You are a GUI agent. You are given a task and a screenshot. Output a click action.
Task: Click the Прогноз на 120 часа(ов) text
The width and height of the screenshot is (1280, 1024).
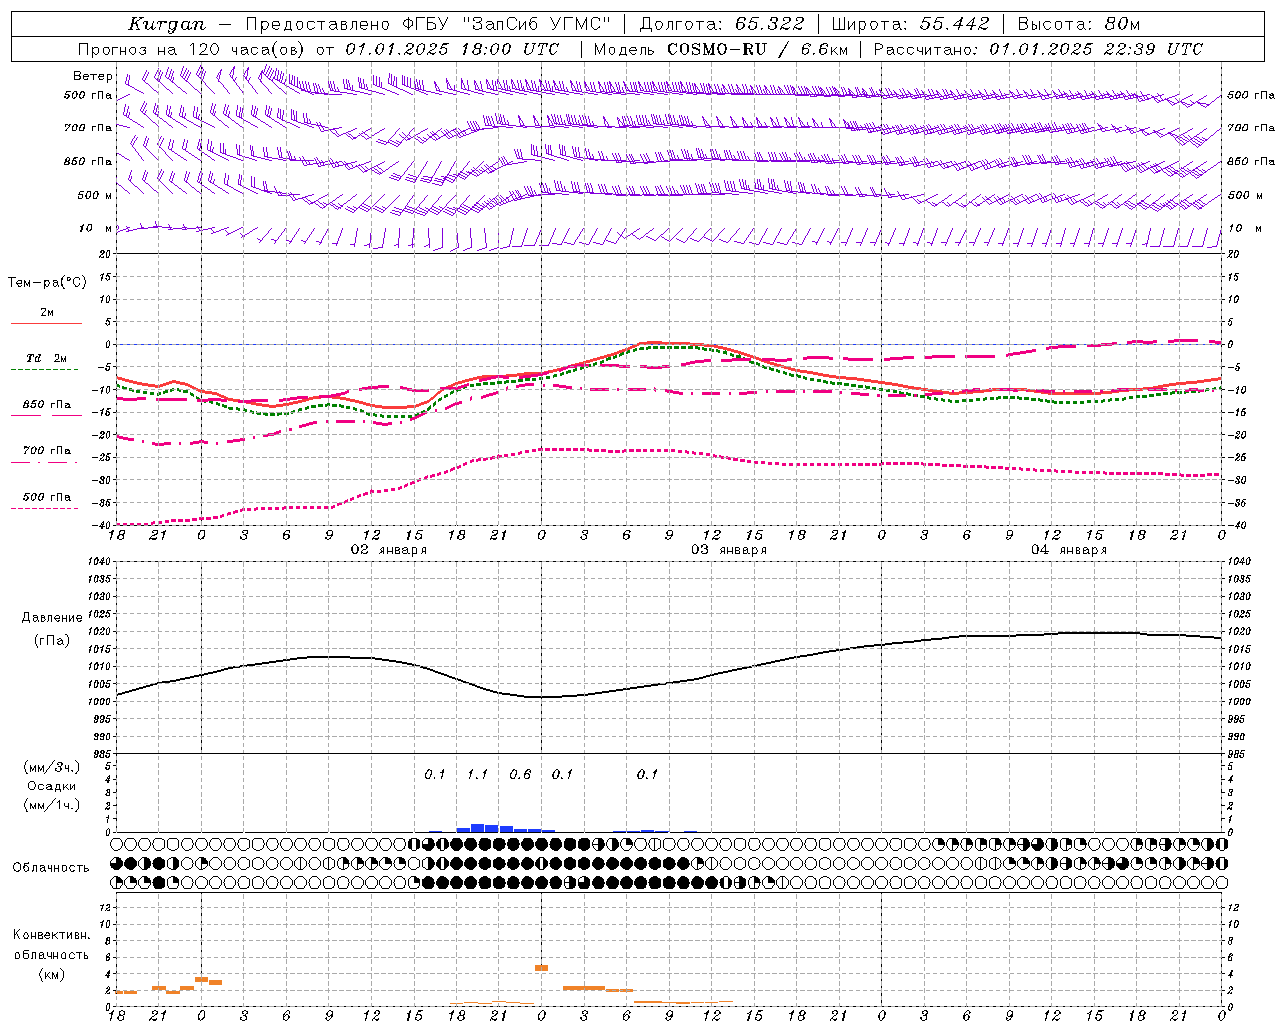click(193, 49)
